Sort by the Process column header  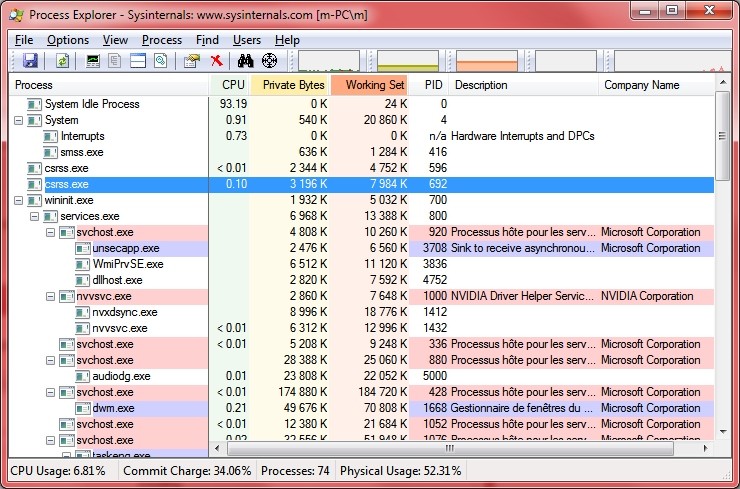tap(109, 85)
